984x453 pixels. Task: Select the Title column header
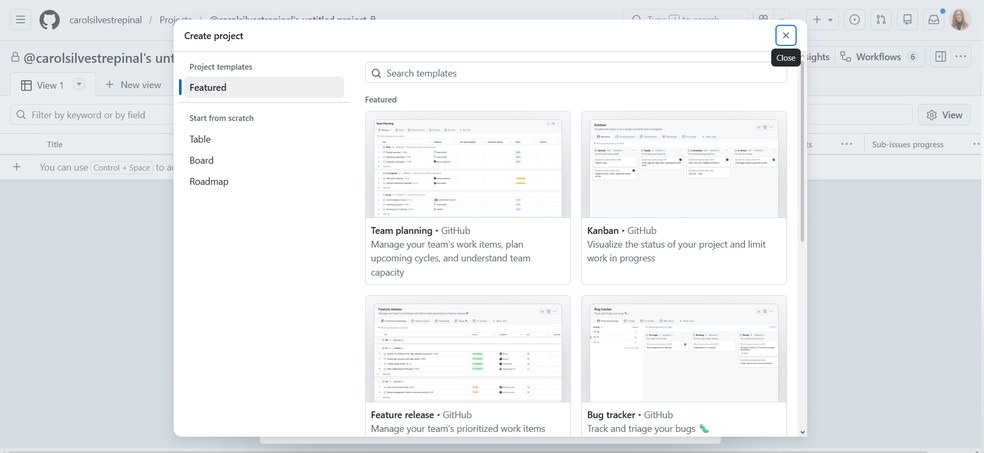tap(55, 144)
